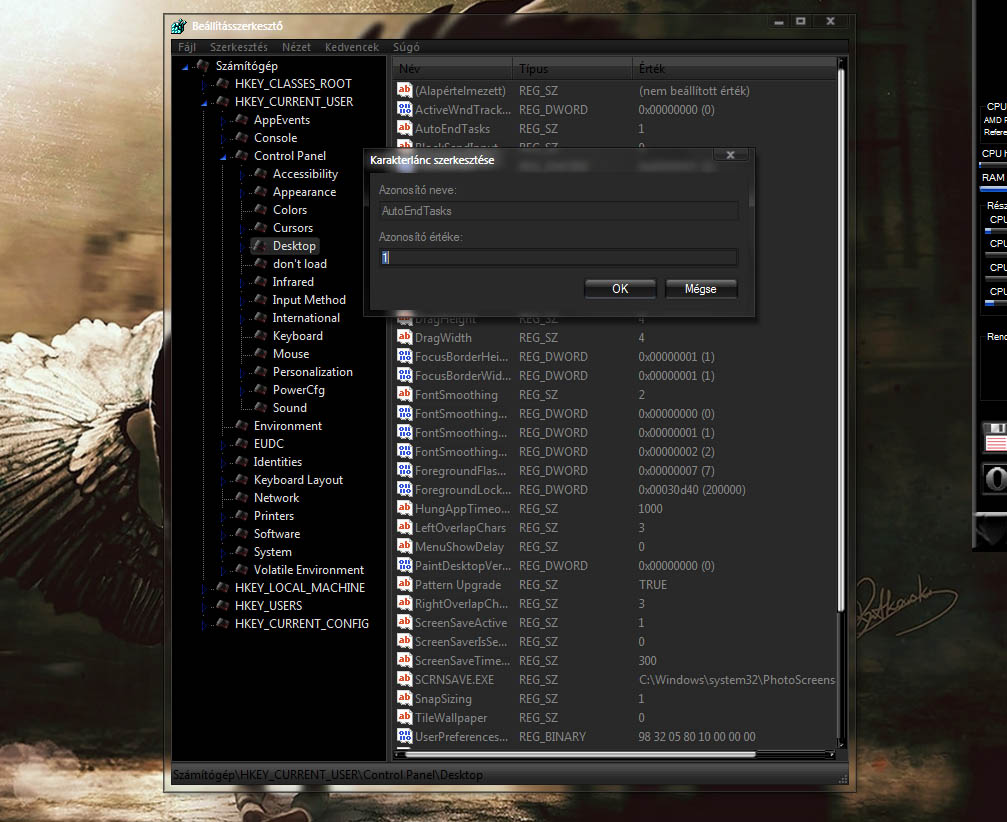Click the UserPreferences binary value icon
This screenshot has height=822, width=1007.
[x=405, y=737]
